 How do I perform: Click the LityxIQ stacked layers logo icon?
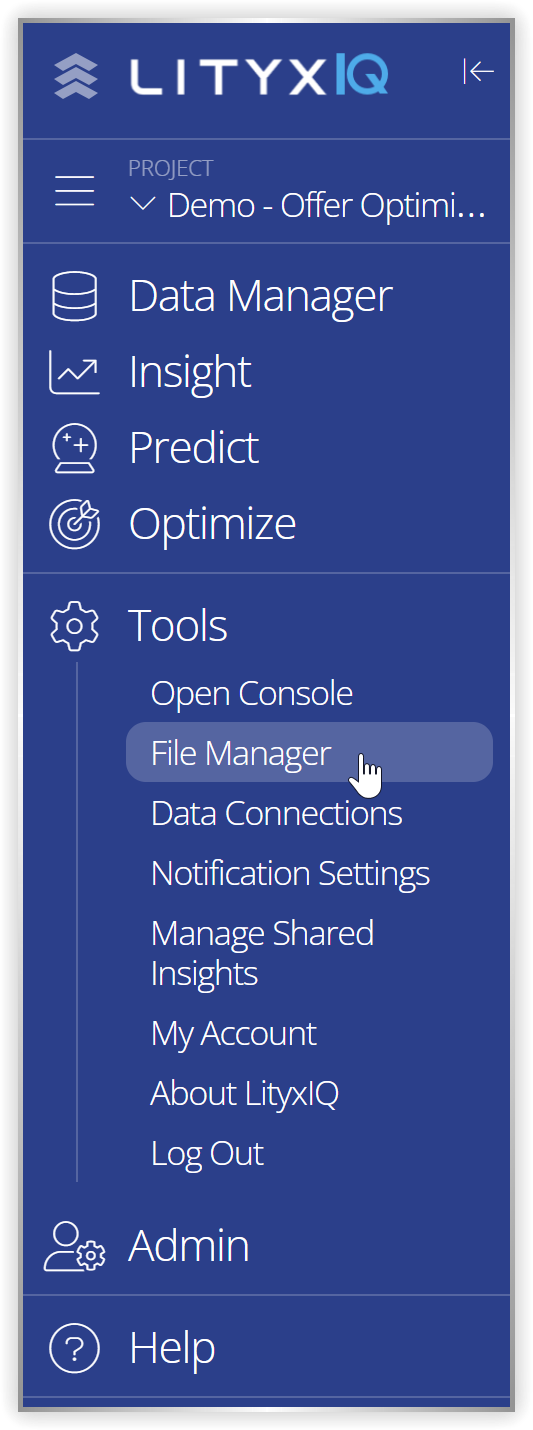coord(76,76)
